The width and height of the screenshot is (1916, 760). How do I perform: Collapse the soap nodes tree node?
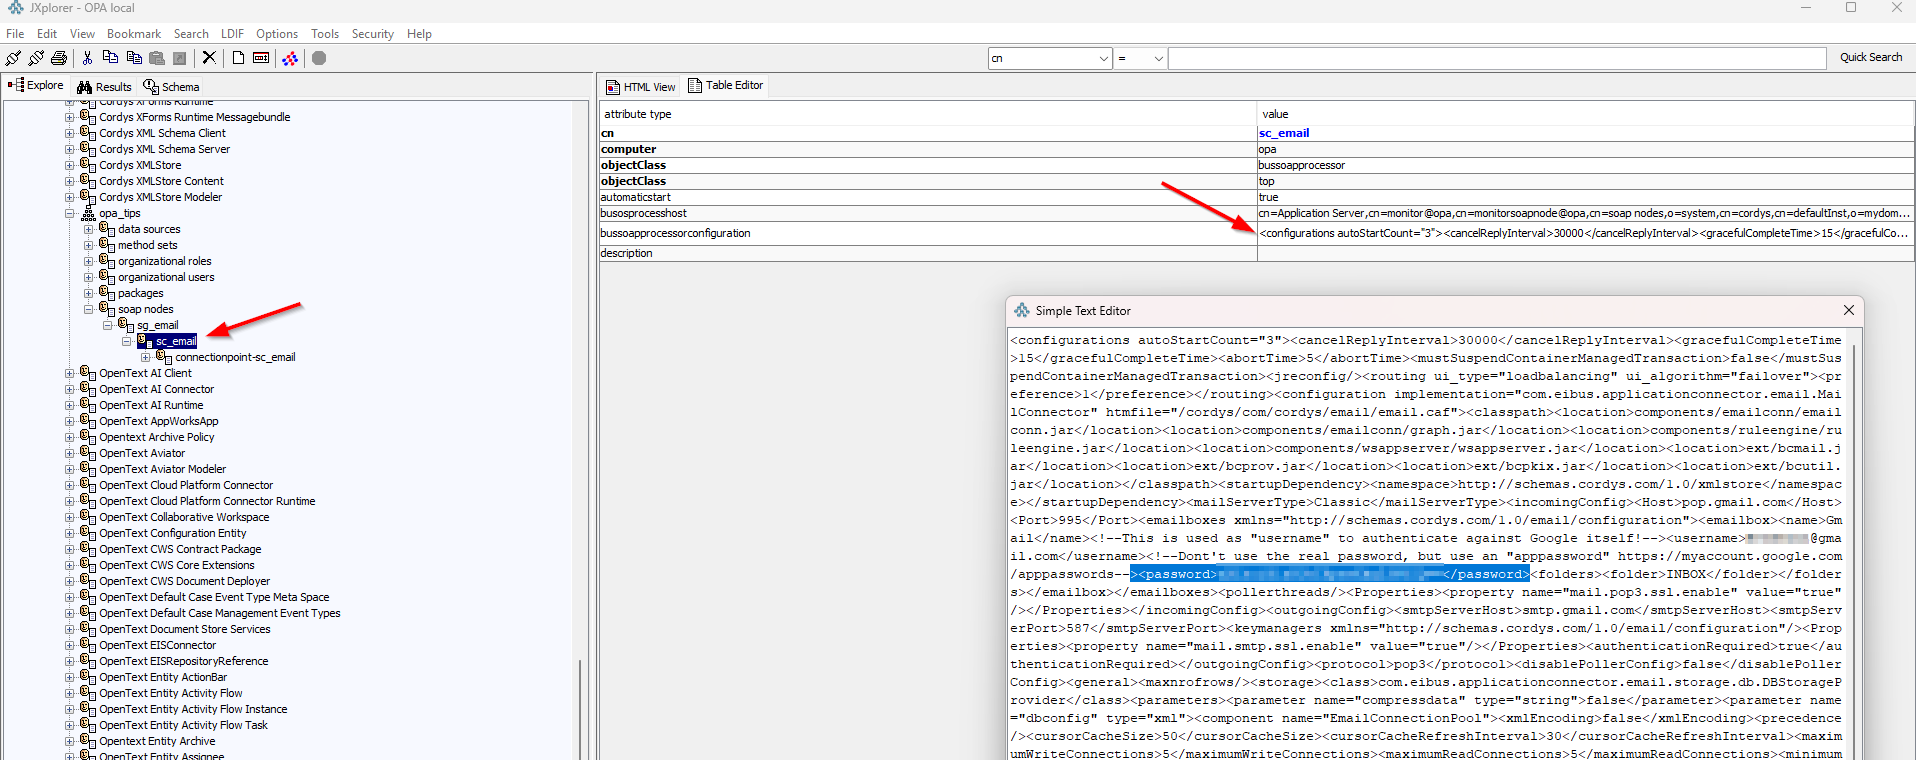[89, 309]
